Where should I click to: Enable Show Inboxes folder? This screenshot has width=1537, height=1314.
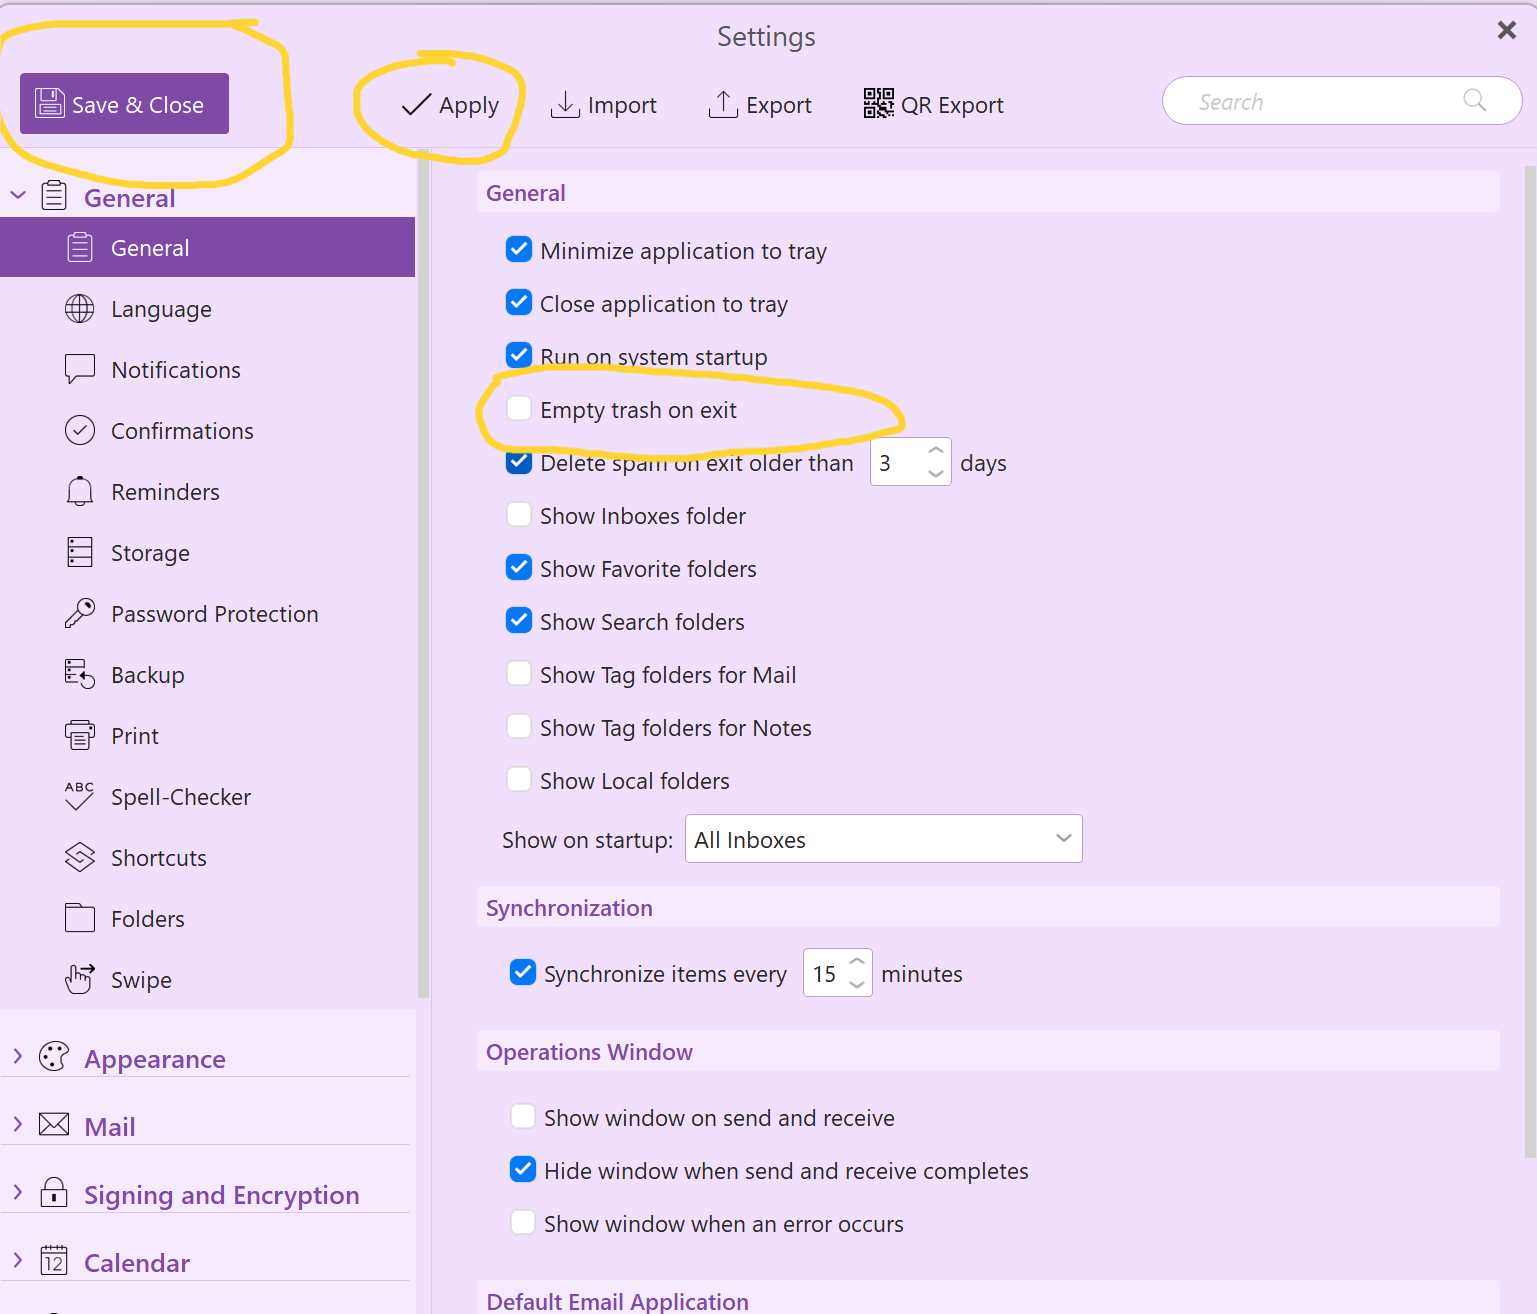pos(519,514)
